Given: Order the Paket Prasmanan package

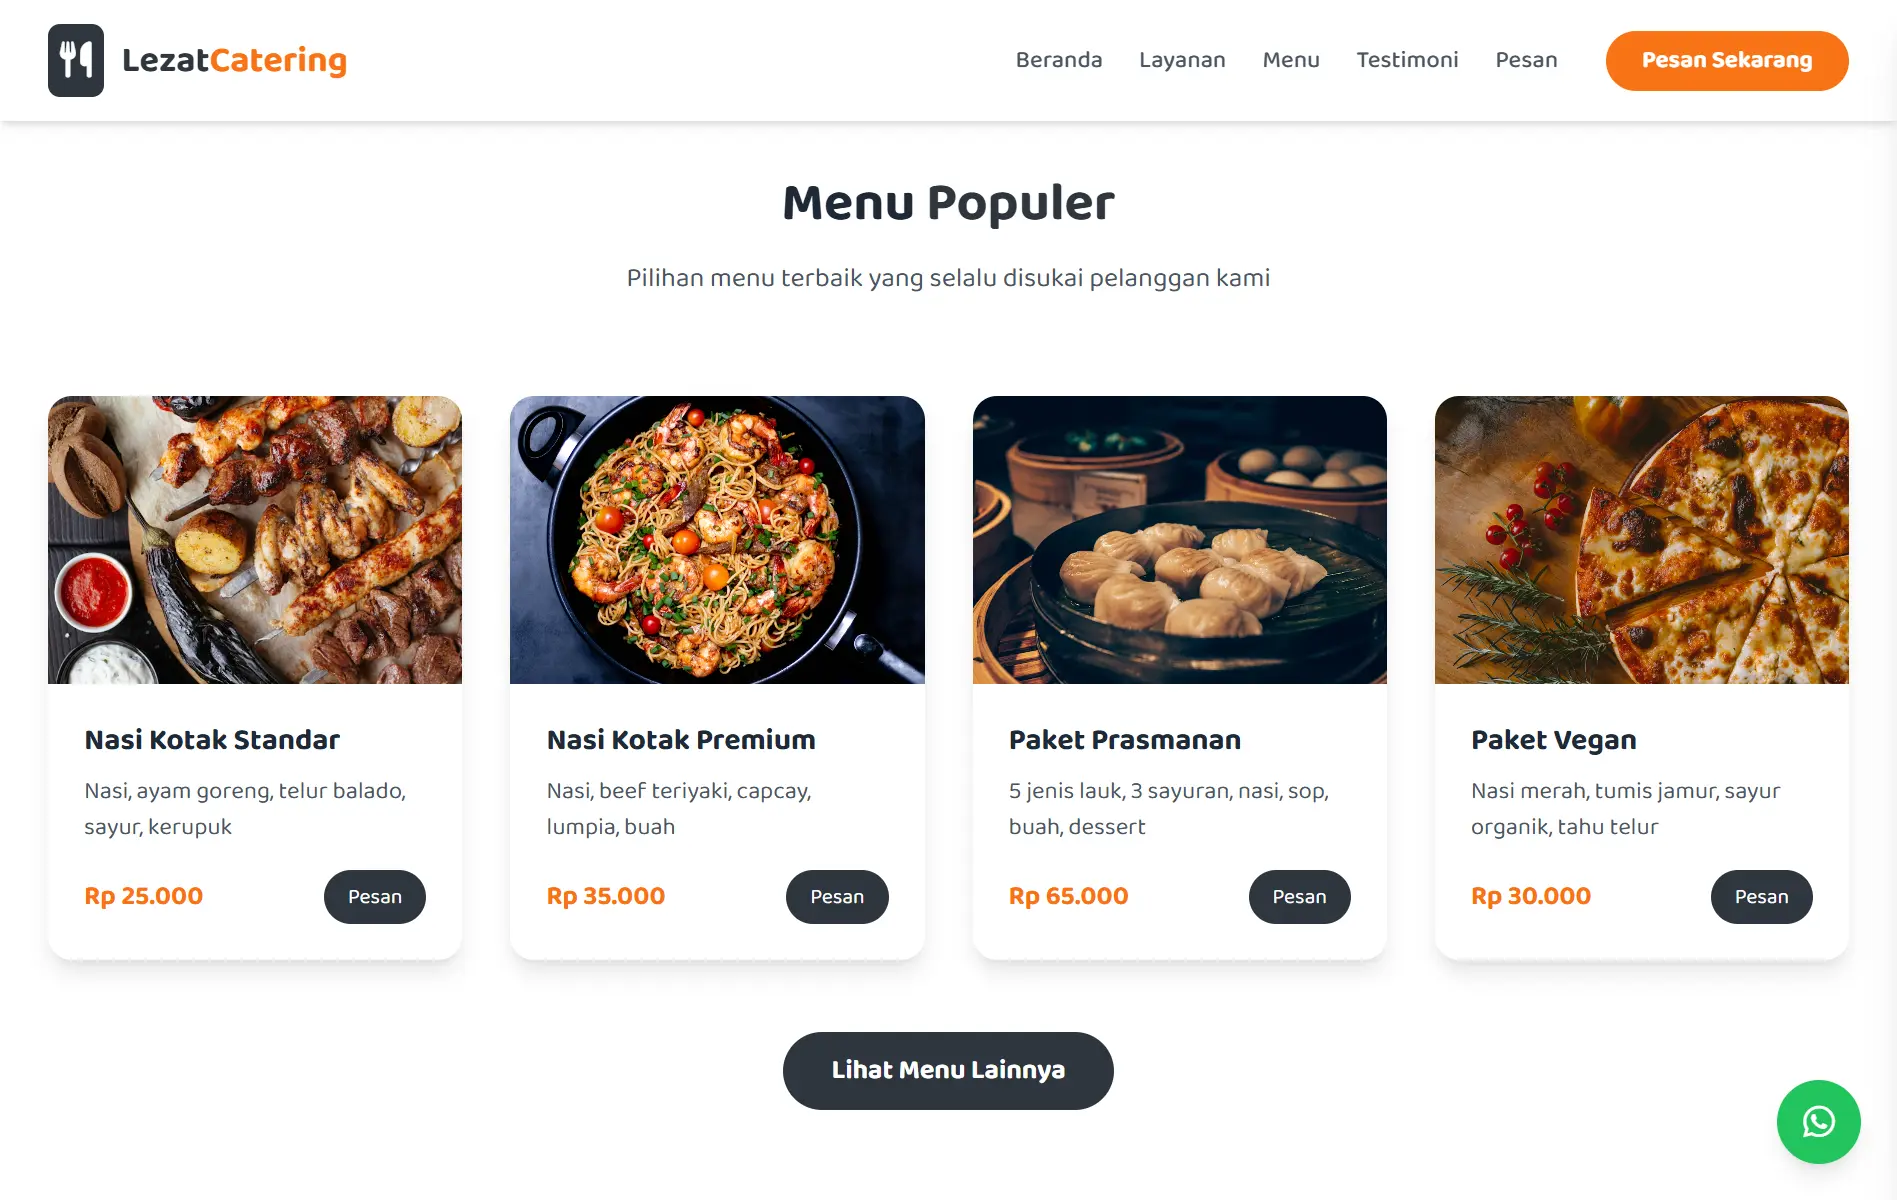Looking at the screenshot, I should (1299, 896).
